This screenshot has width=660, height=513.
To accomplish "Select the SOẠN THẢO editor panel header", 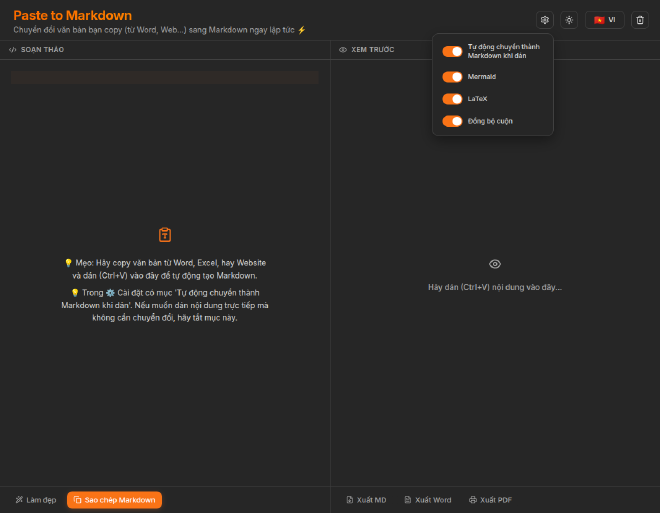I will (x=42, y=49).
